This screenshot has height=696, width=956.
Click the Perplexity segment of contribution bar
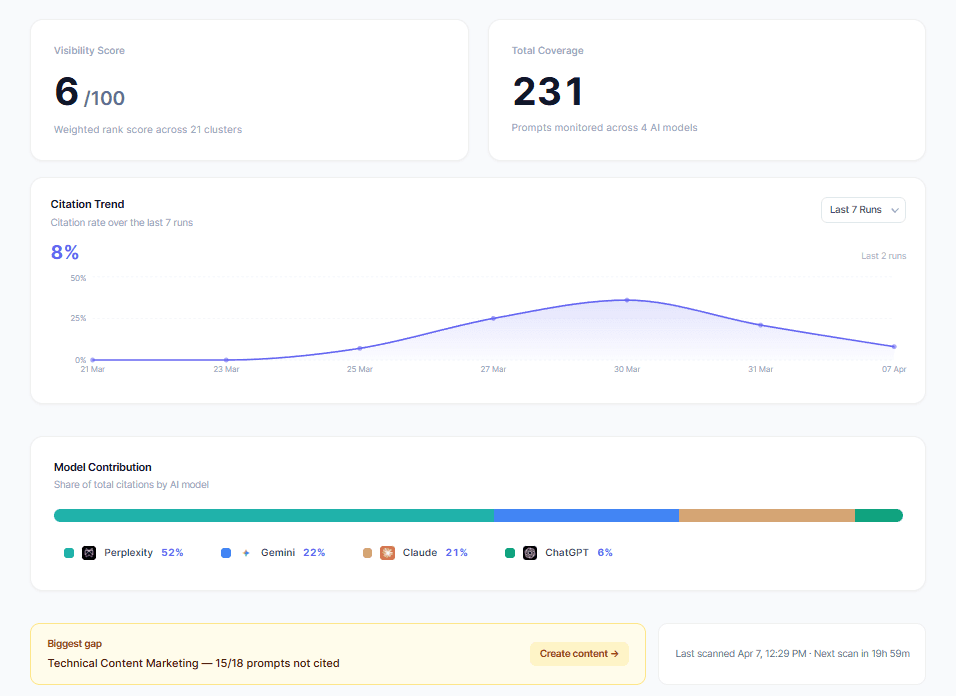[274, 516]
